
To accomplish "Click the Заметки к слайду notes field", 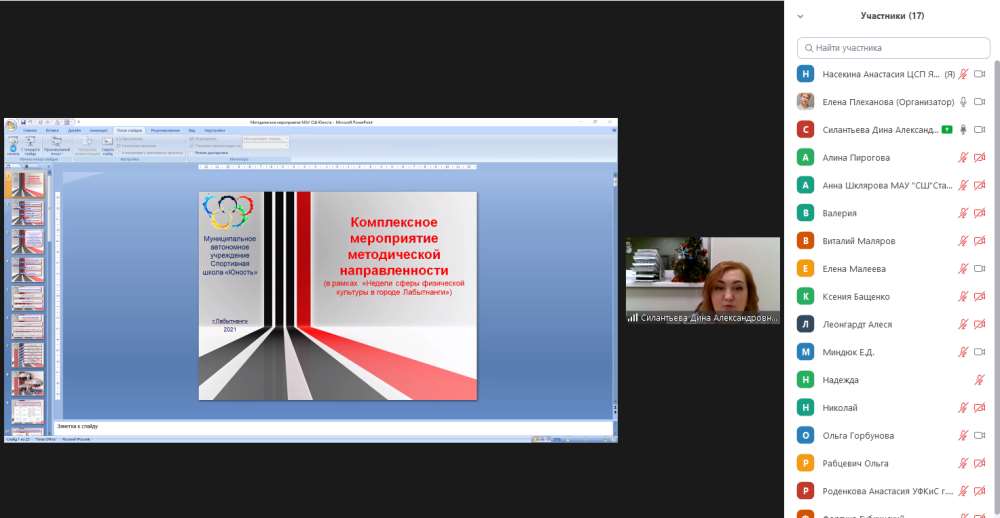I will 333,426.
